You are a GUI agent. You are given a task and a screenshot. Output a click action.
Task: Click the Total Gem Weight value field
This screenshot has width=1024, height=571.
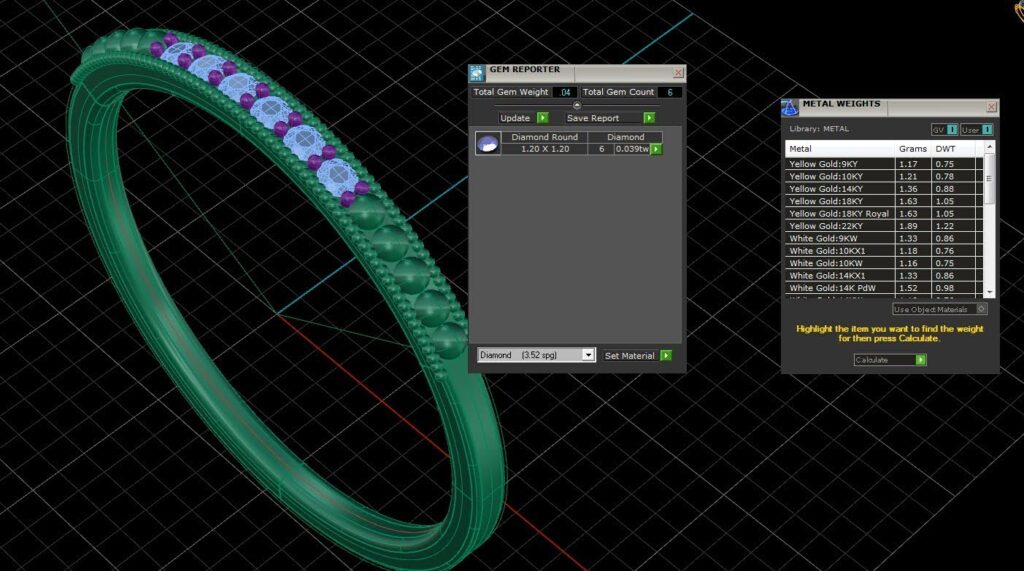tap(565, 92)
